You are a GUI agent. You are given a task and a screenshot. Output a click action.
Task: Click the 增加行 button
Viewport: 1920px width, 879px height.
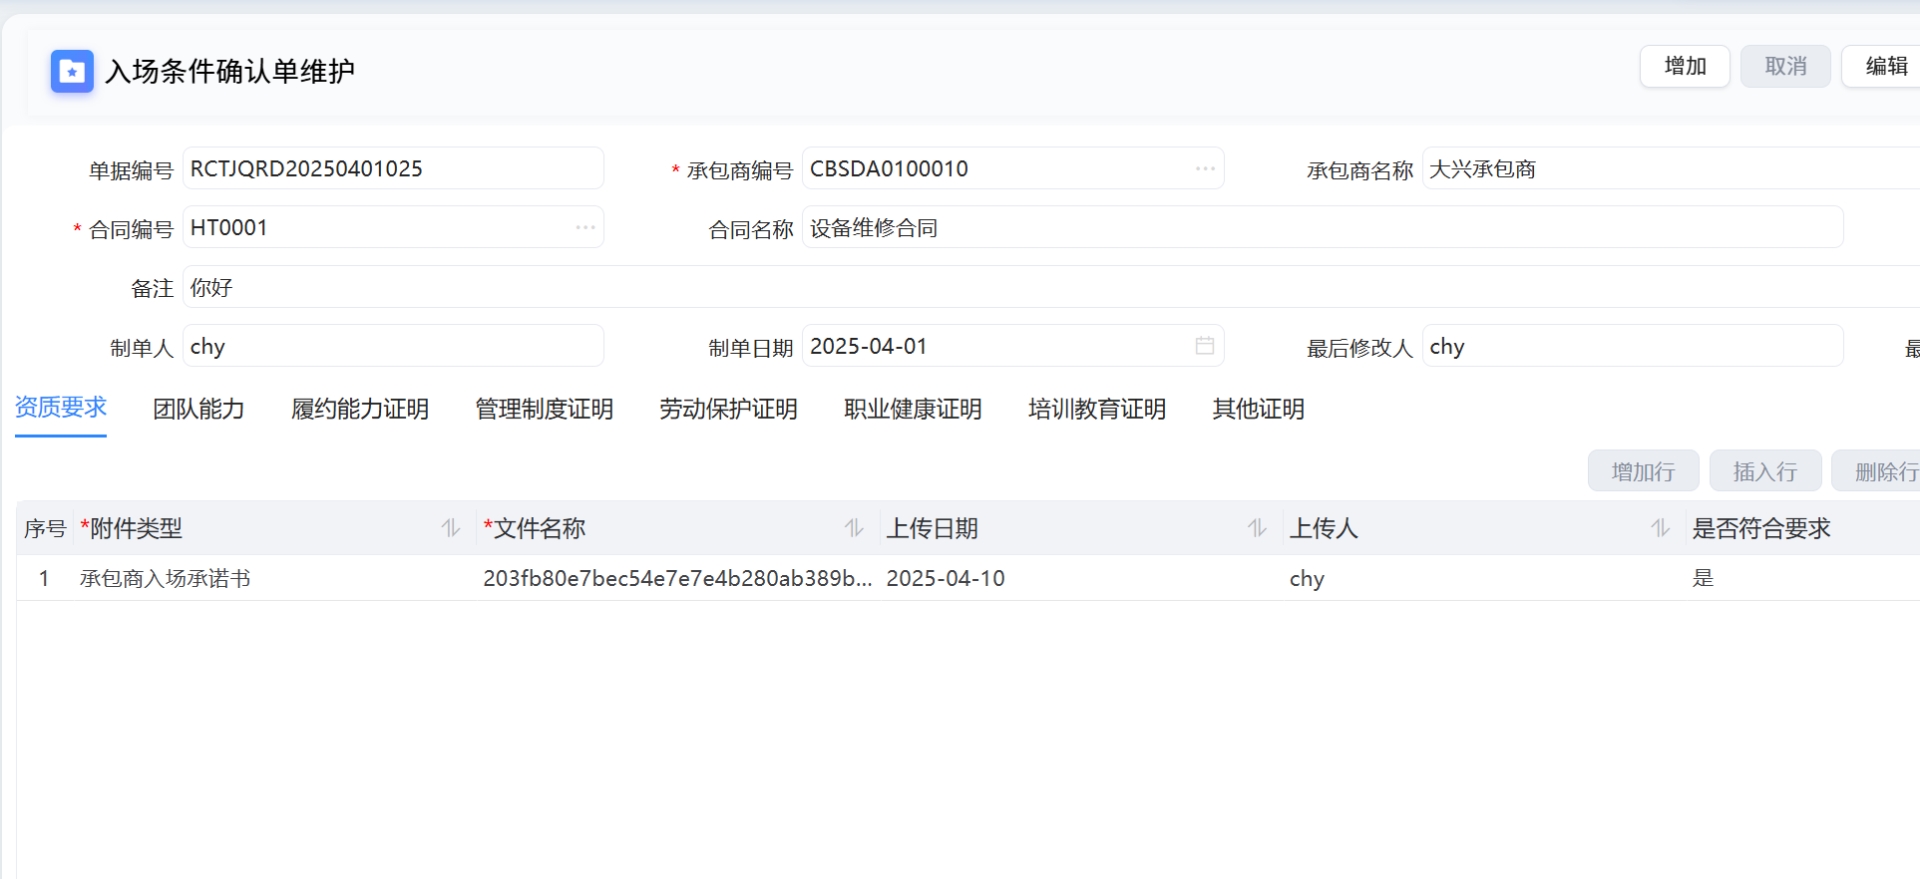pos(1643,471)
